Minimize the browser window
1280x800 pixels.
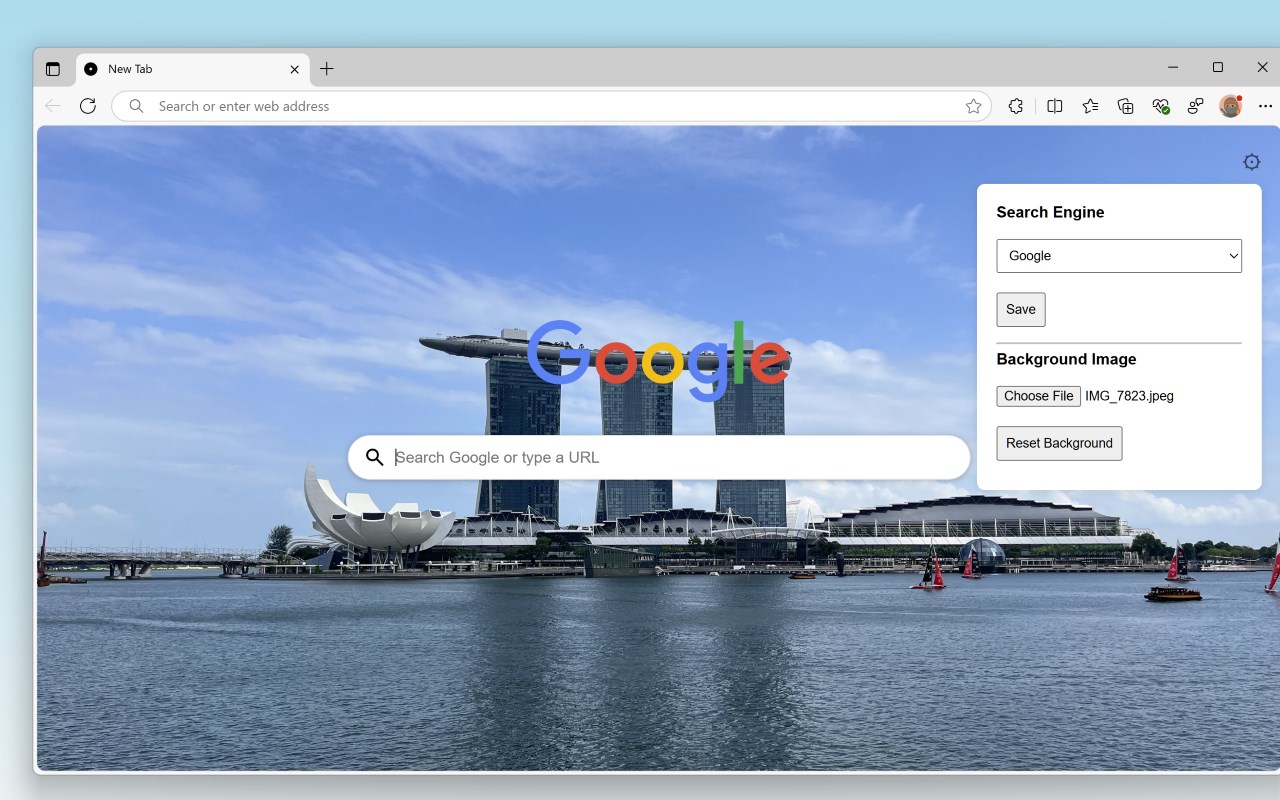[1173, 67]
